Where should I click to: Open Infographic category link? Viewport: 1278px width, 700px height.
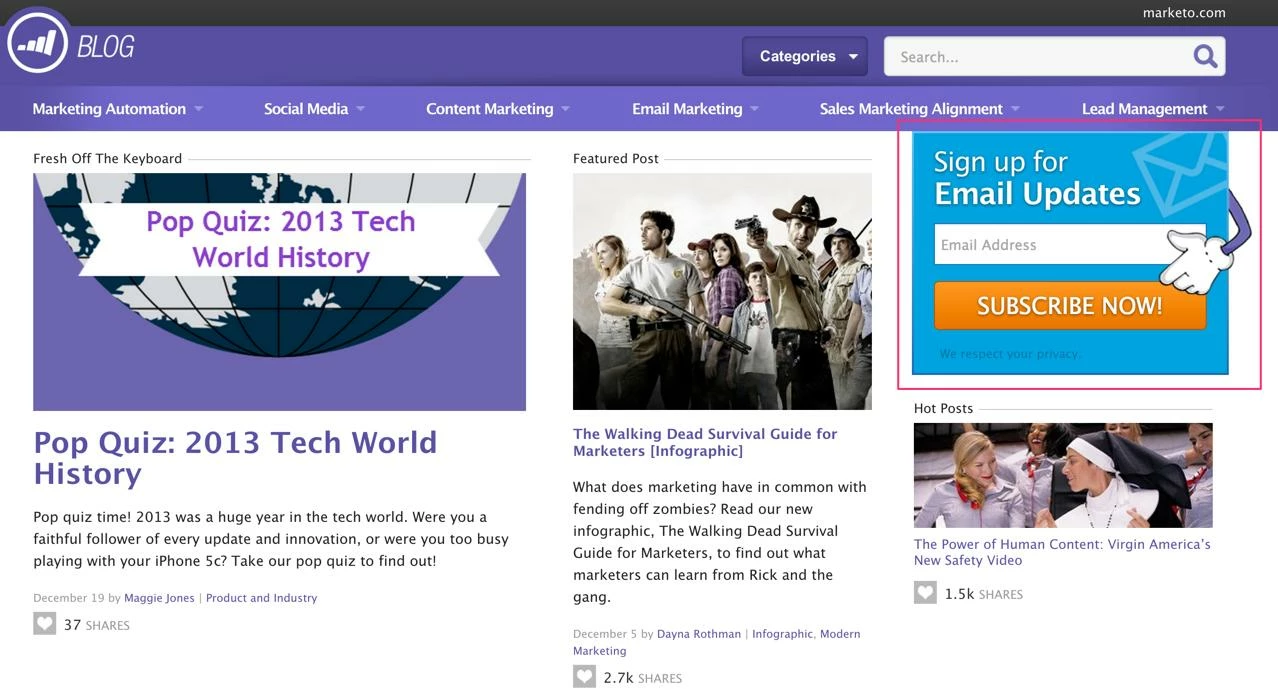pos(783,634)
